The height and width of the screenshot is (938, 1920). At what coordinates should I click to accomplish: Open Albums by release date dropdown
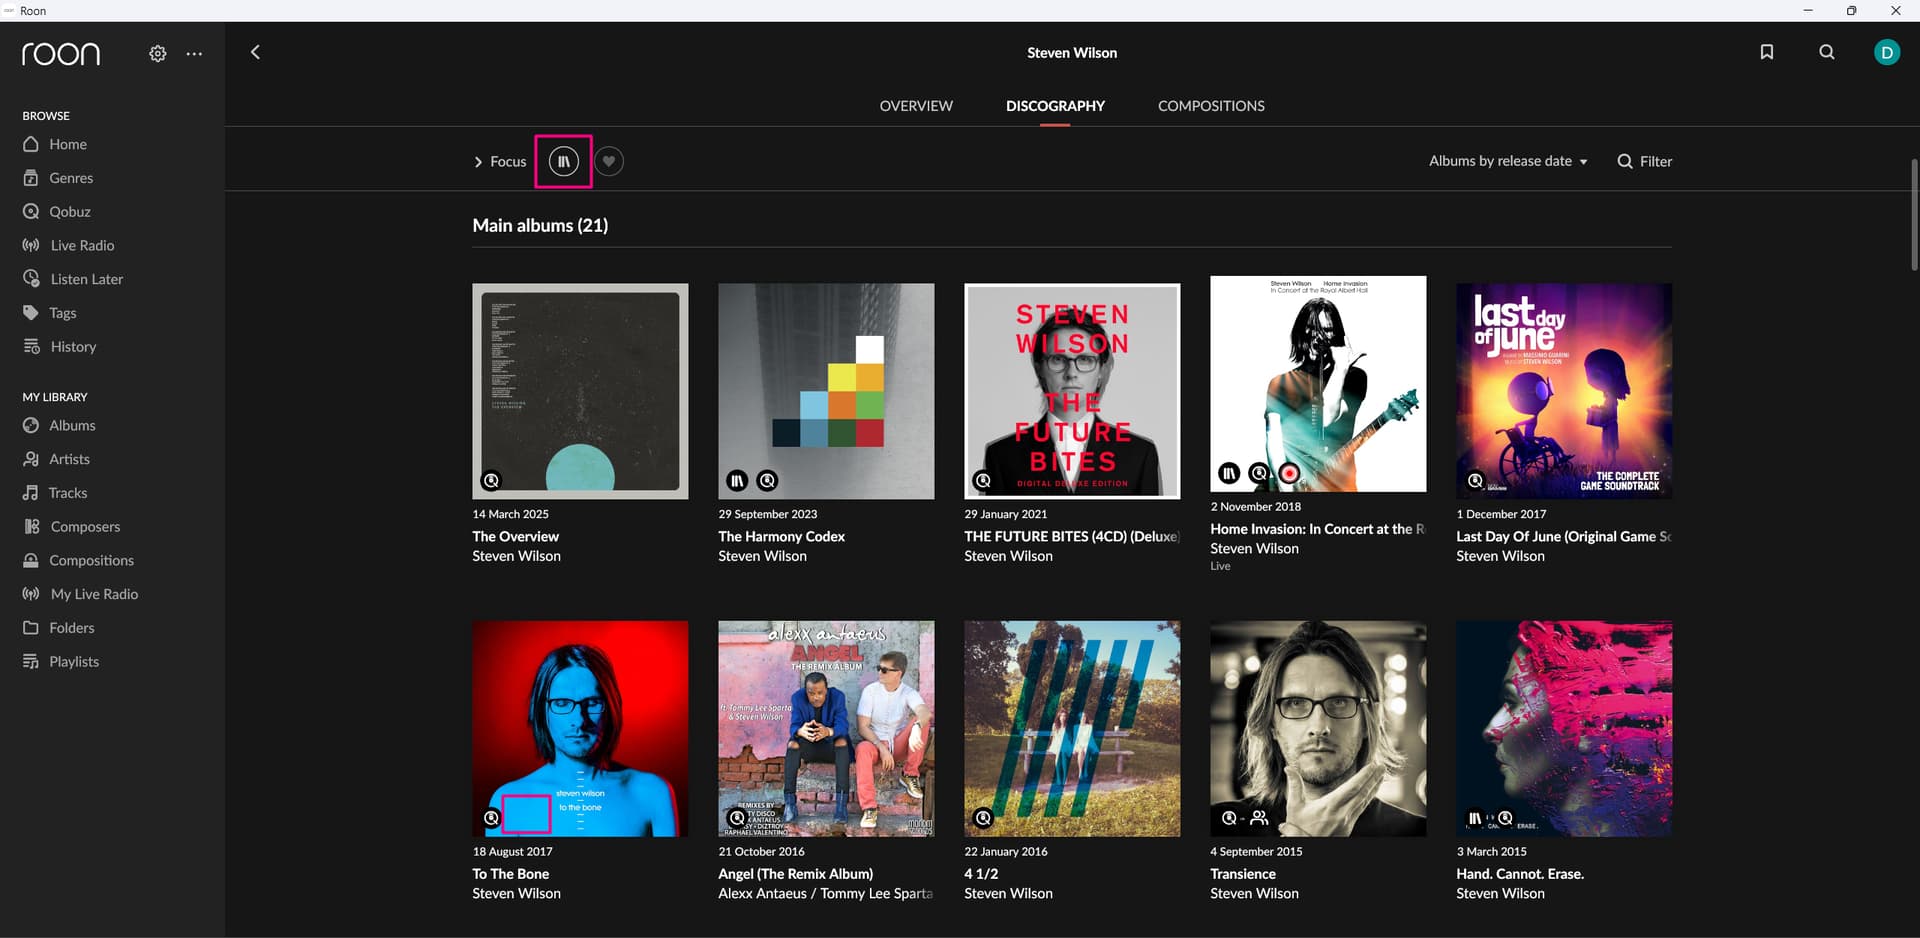pyautogui.click(x=1508, y=161)
